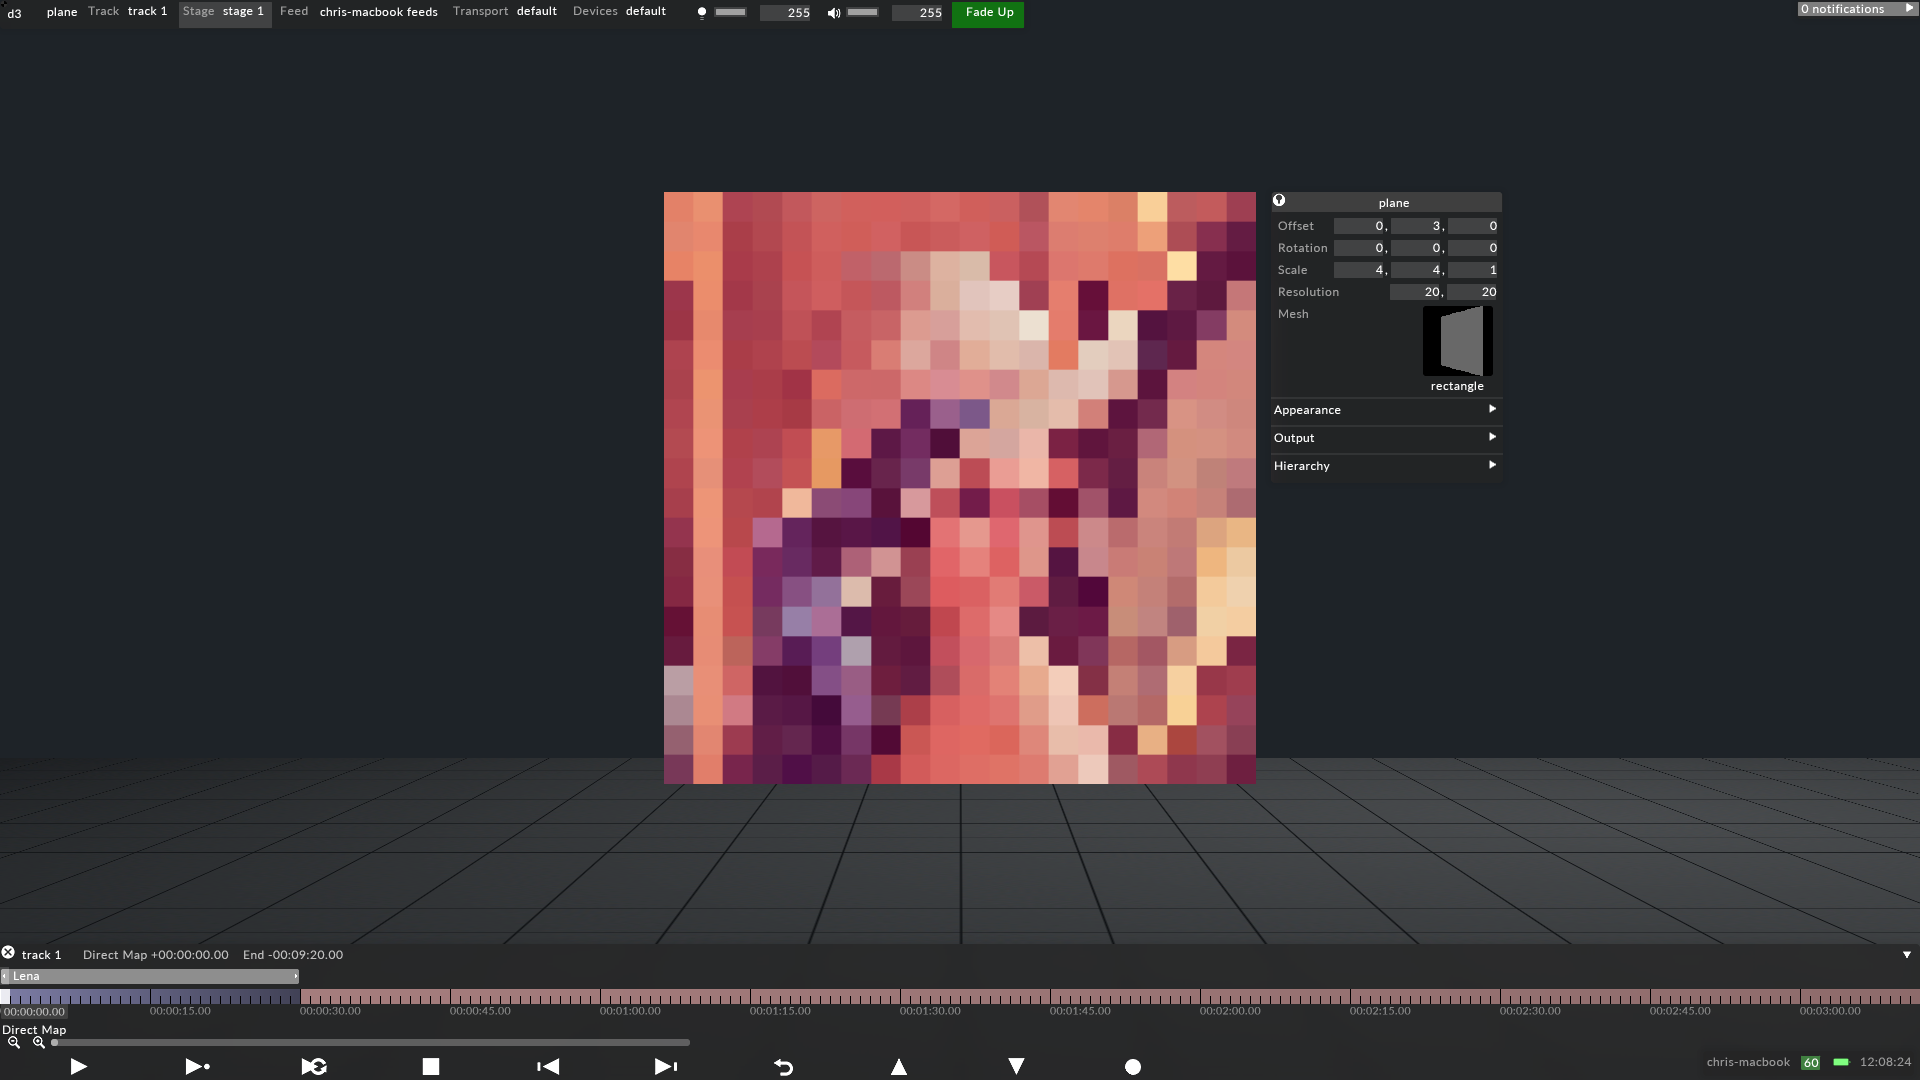Screen dimensions: 1920x1080
Task: Zoom out the timeline magnifier
Action: tap(14, 1043)
